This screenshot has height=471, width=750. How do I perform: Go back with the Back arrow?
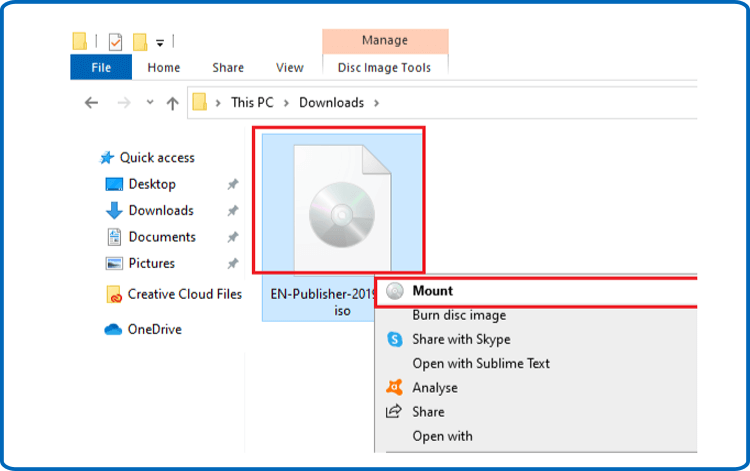pyautogui.click(x=91, y=103)
